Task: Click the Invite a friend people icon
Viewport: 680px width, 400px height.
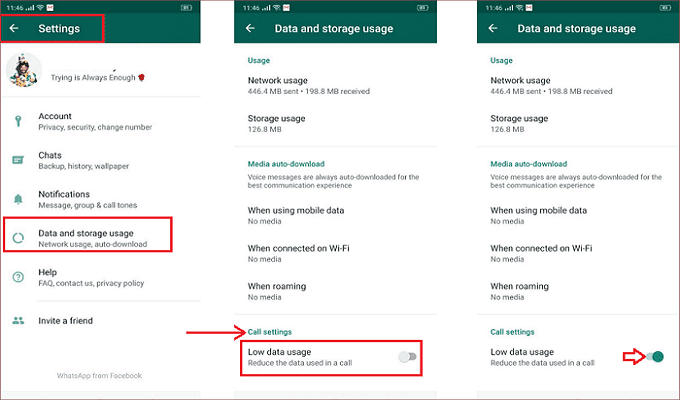Action: point(18,321)
